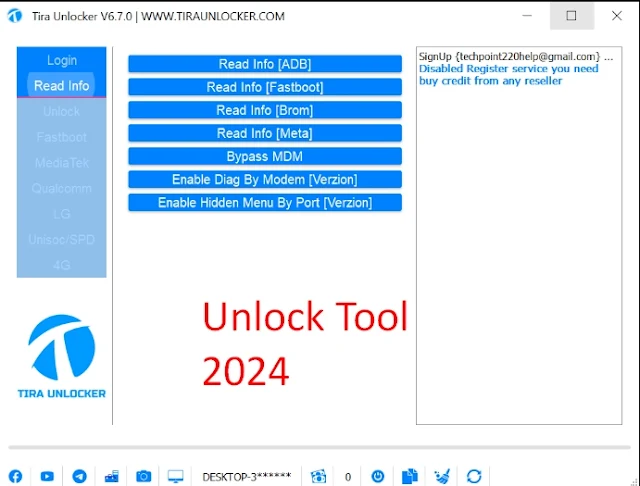Viewport: 640px width, 486px height.
Task: Maximize the Tira Unlocker window
Action: pos(571,16)
